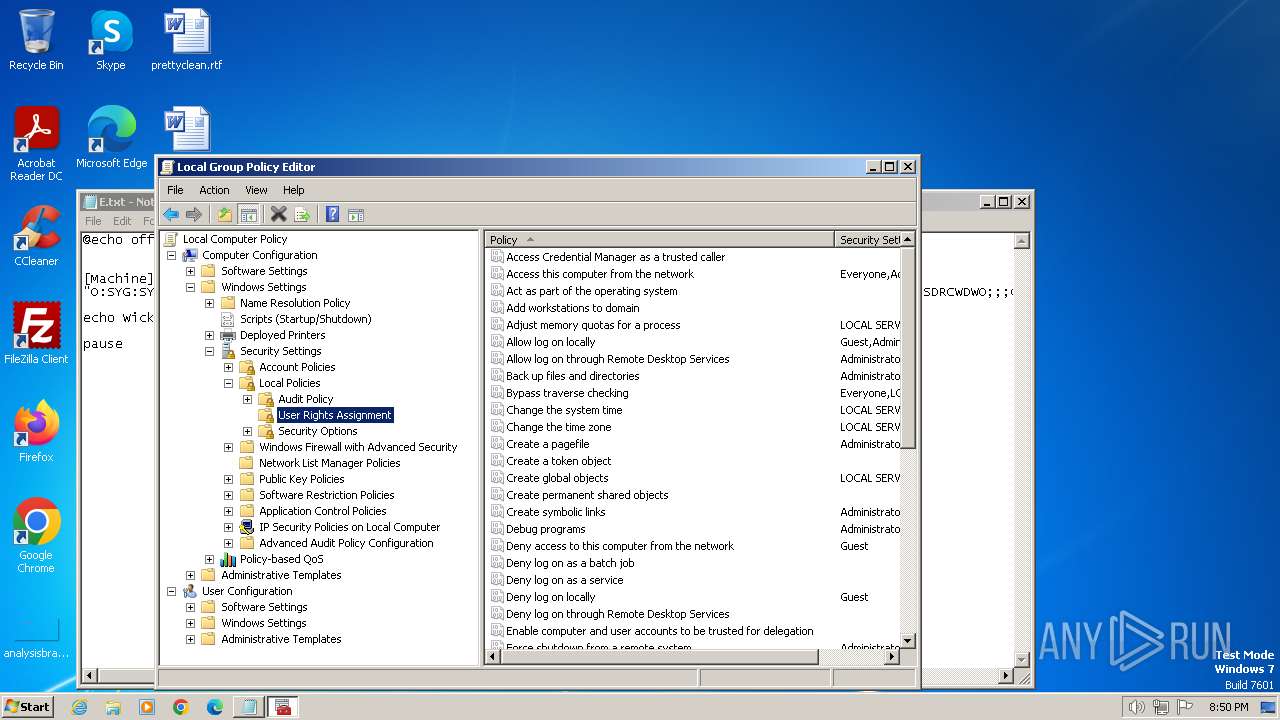Select Acrobat Reader DC desktop icon
1280x720 pixels.
pyautogui.click(x=36, y=144)
